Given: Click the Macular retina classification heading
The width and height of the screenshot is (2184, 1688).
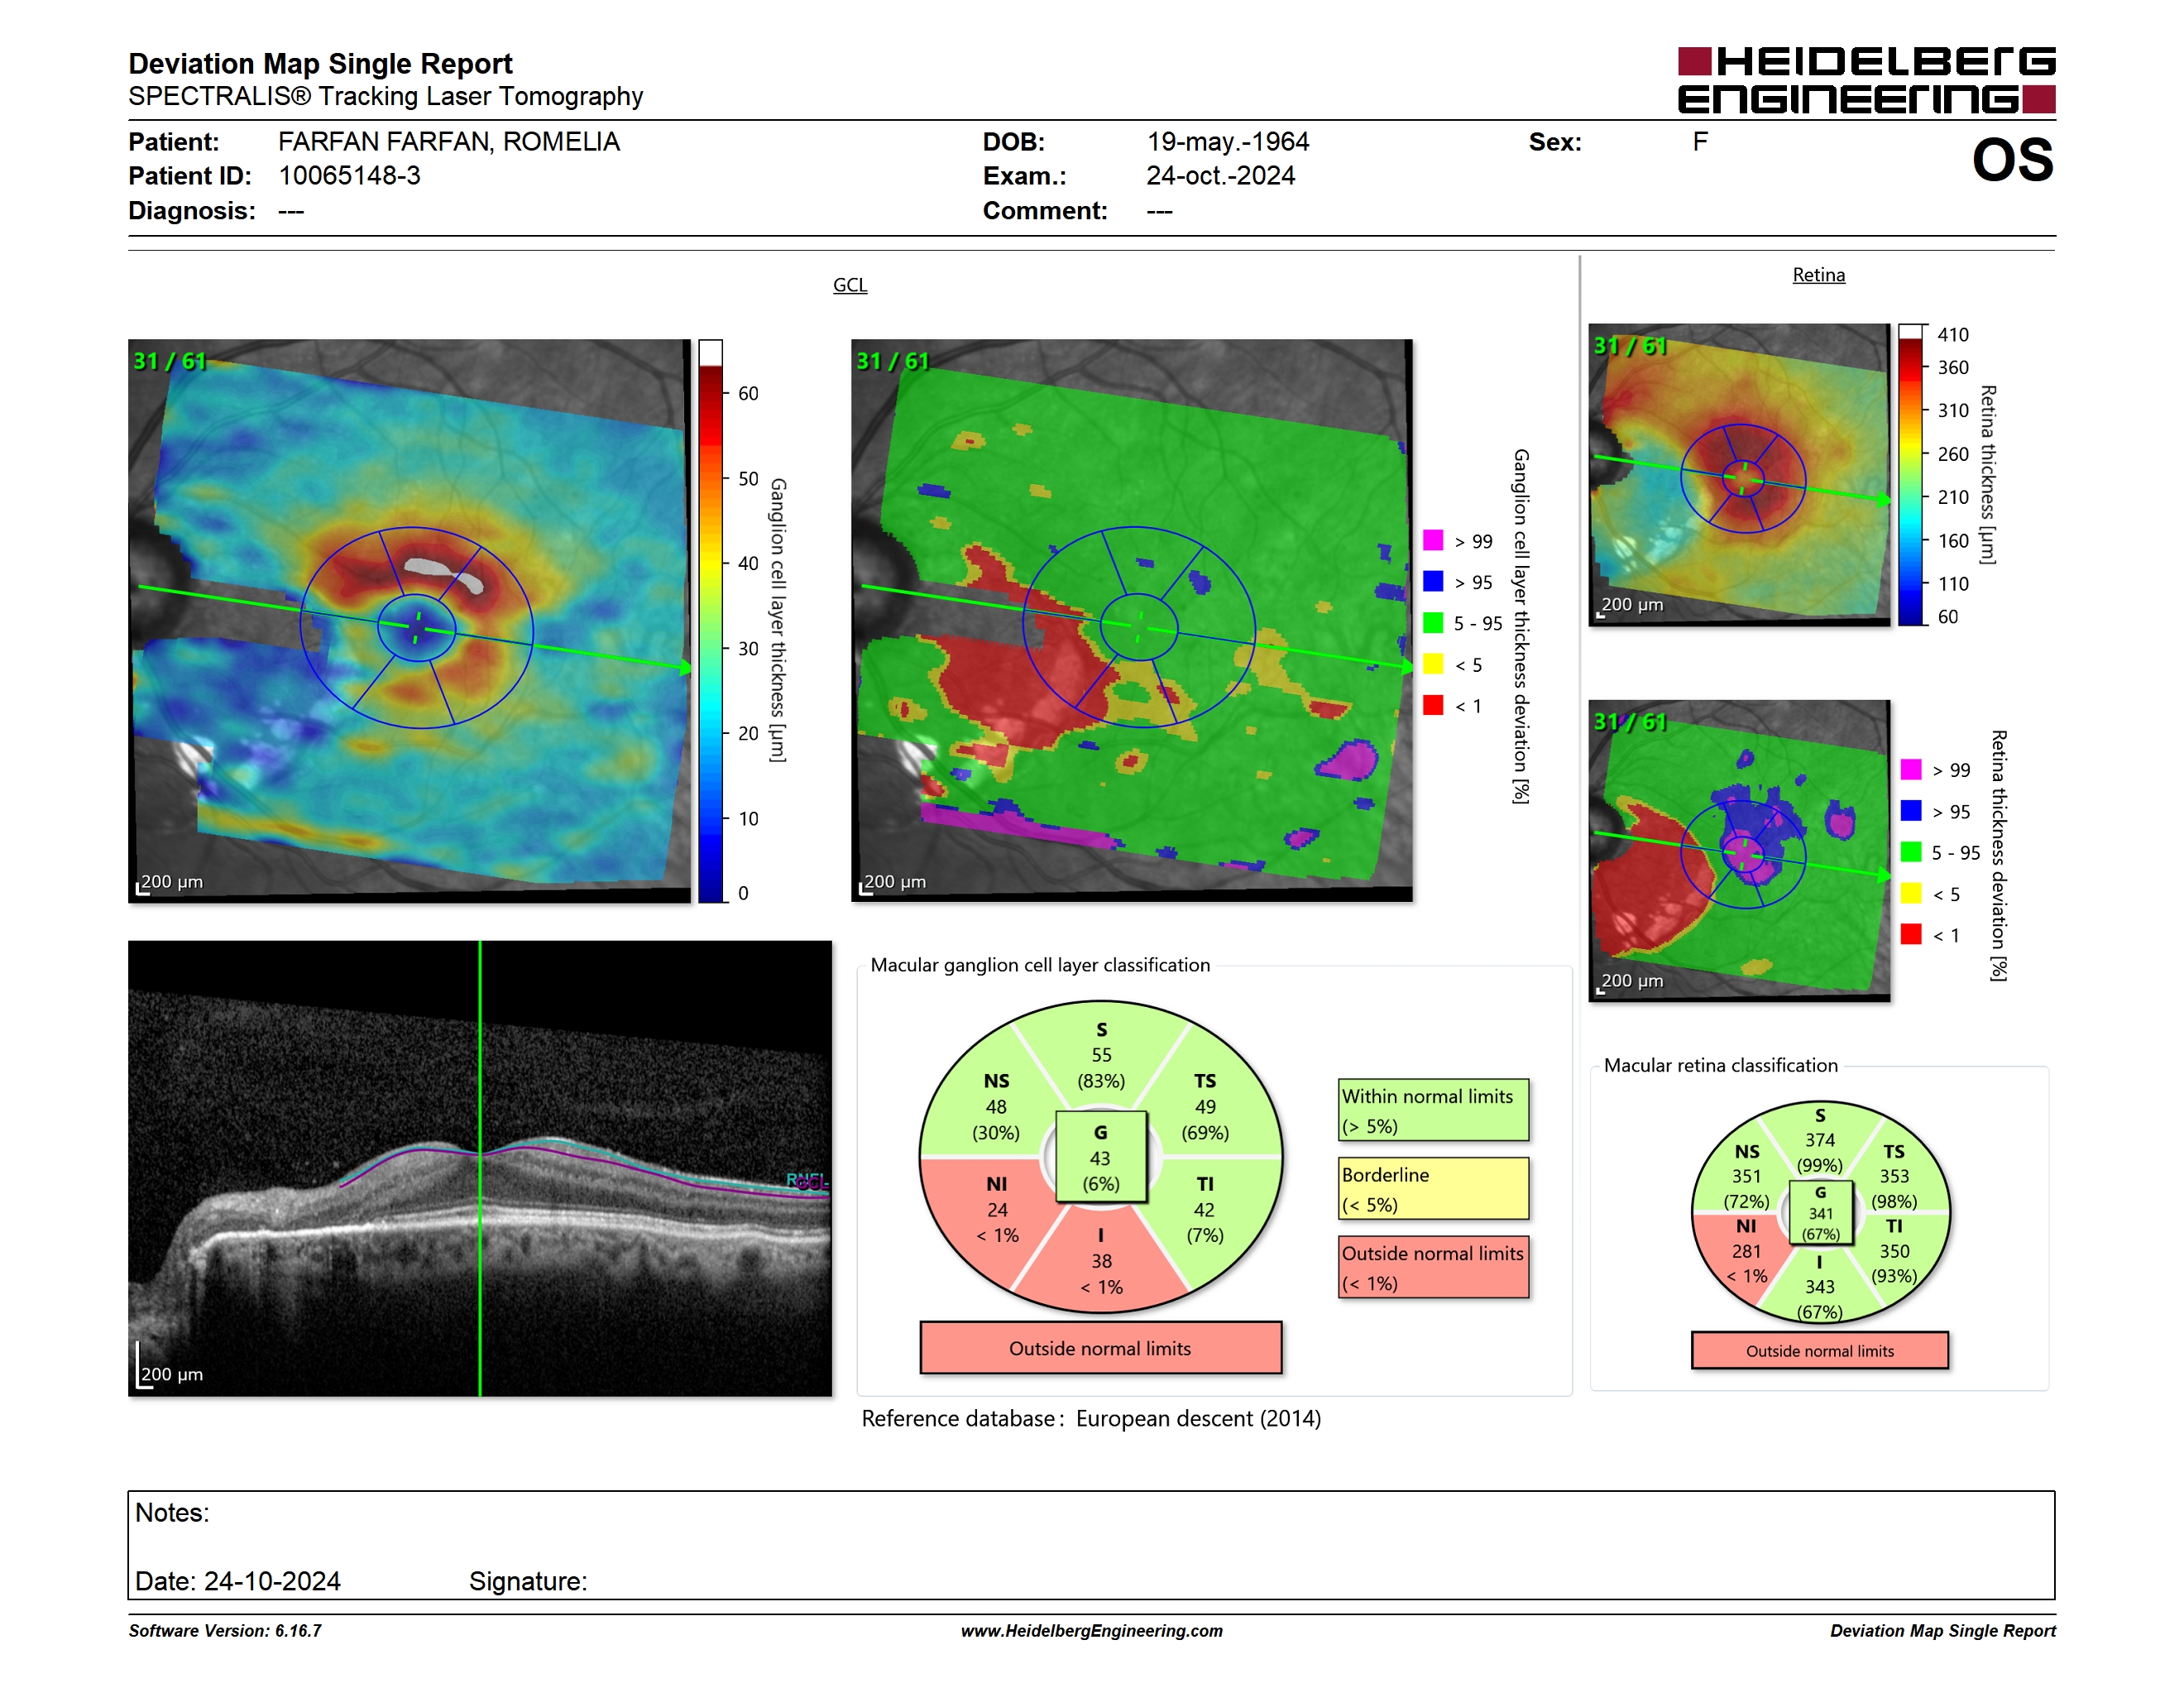Looking at the screenshot, I should [x=1720, y=1065].
